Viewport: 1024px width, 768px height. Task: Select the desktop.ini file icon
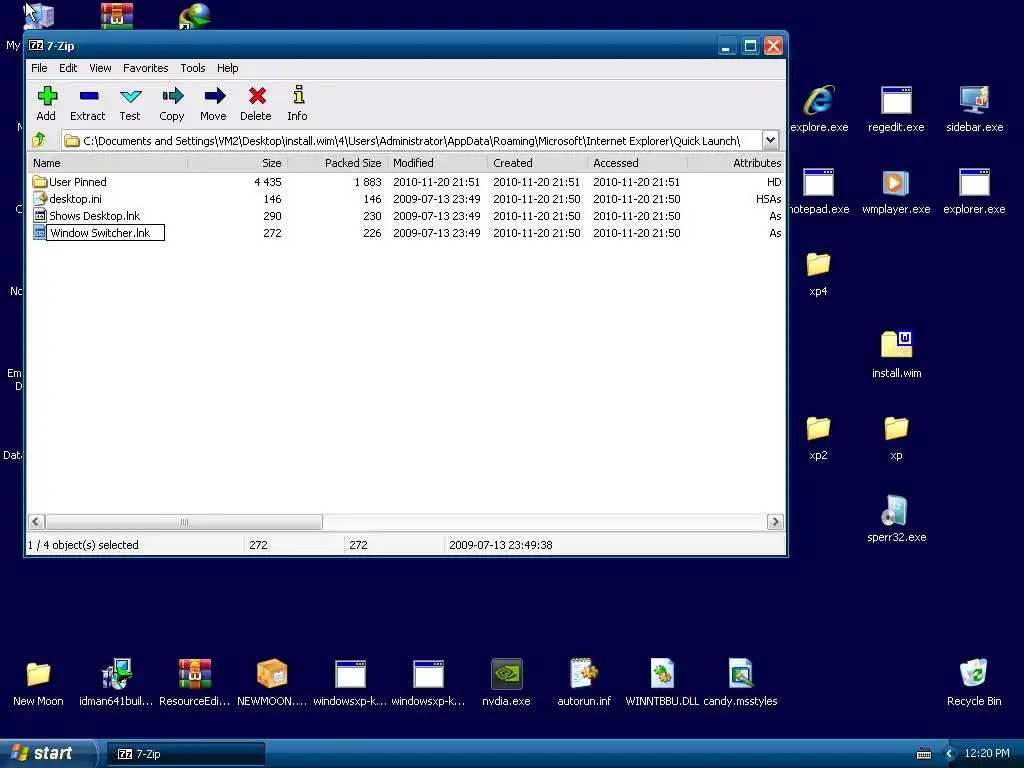[x=39, y=199]
